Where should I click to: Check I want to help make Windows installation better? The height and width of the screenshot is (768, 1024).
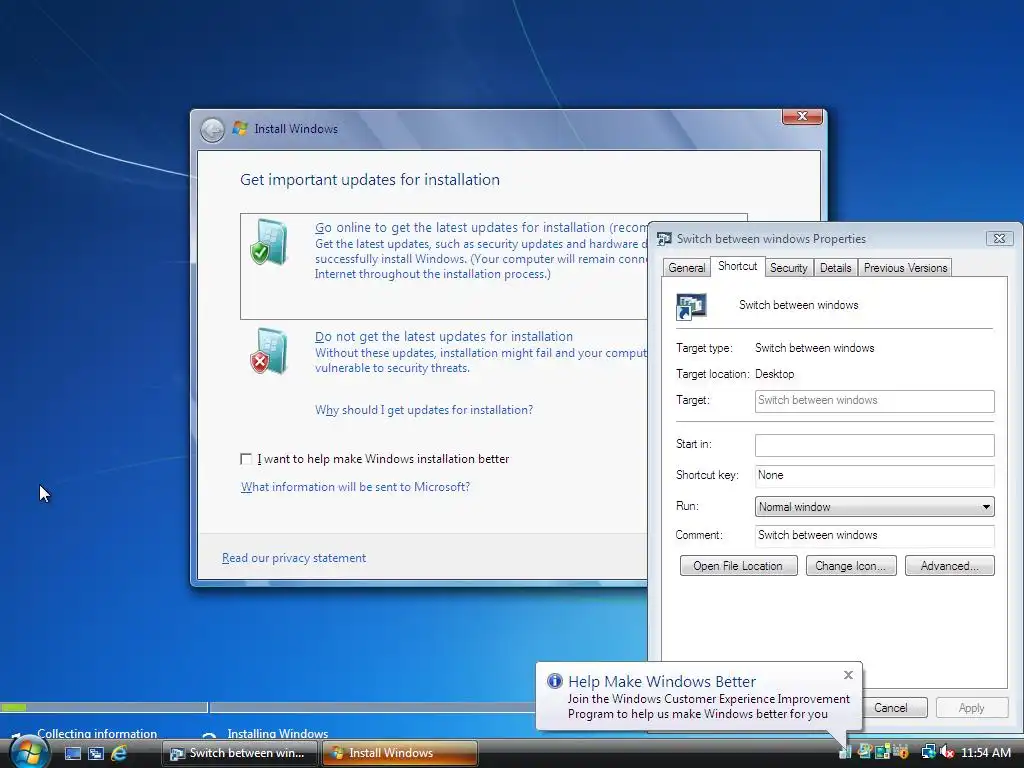246,459
